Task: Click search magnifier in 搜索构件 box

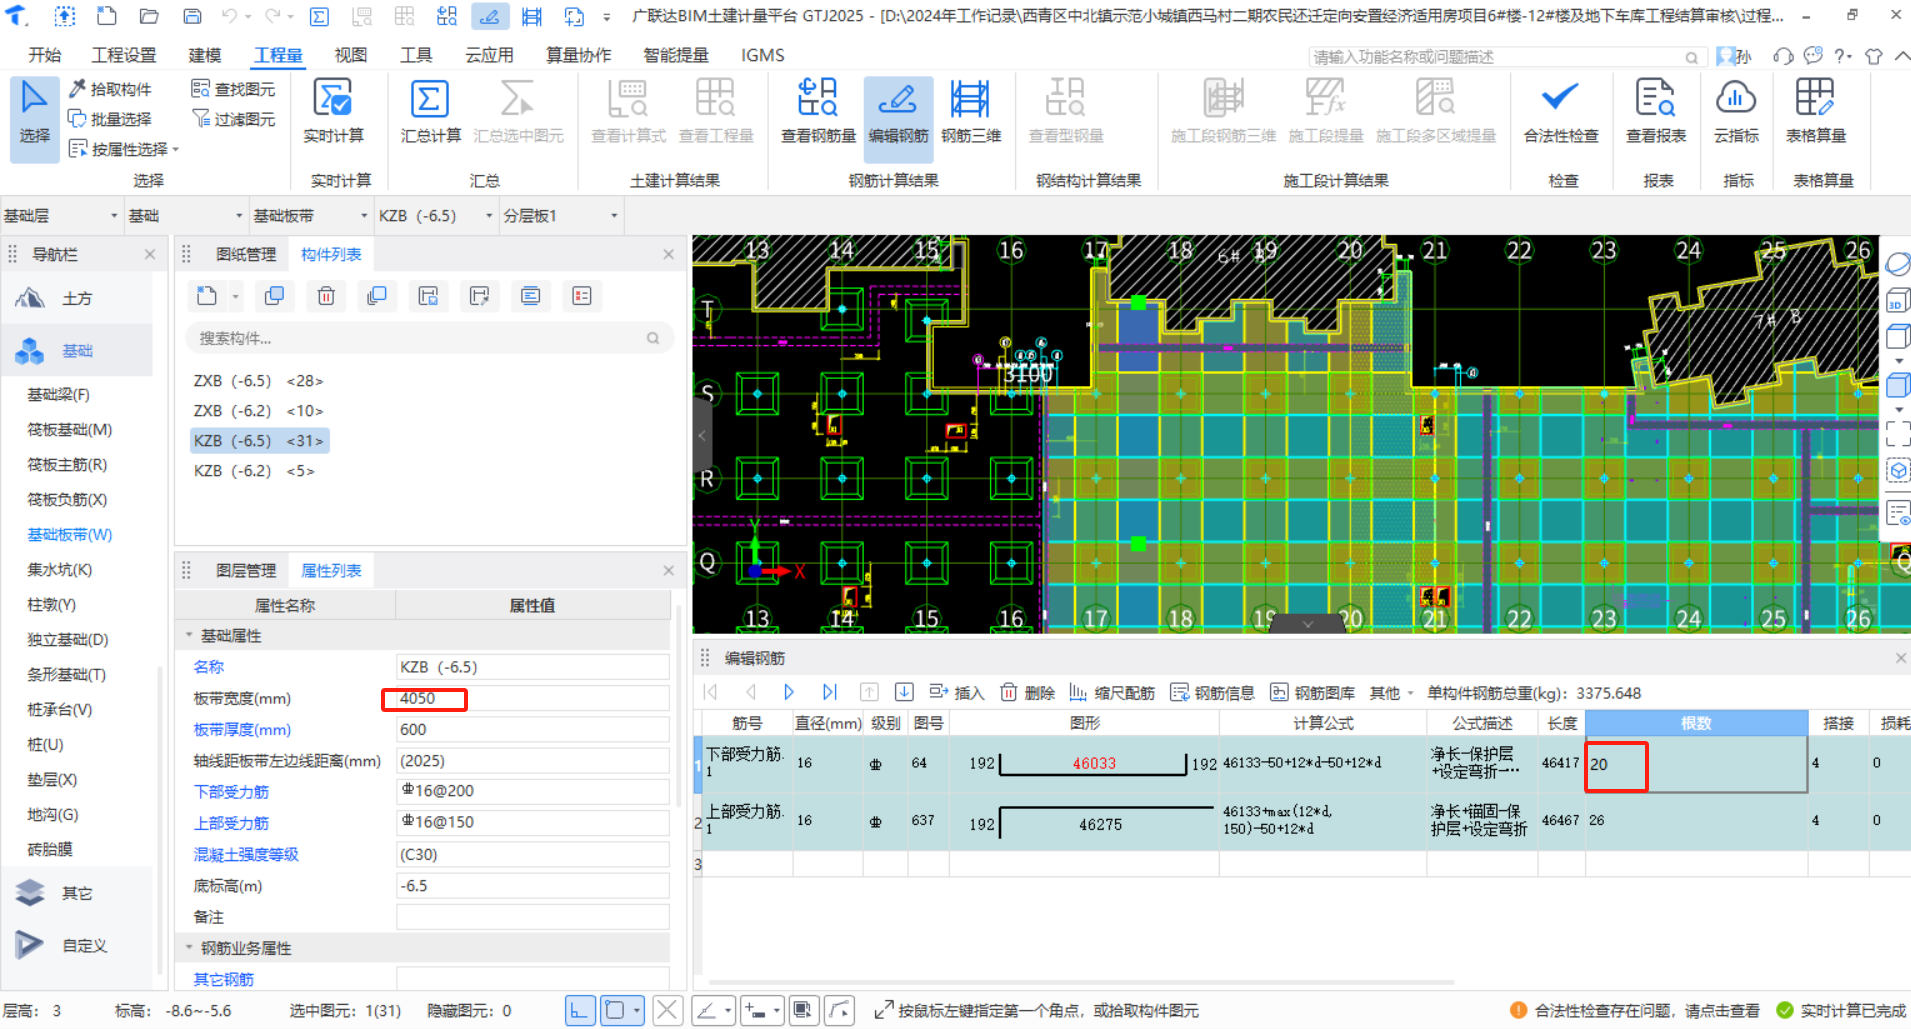Action: click(653, 338)
